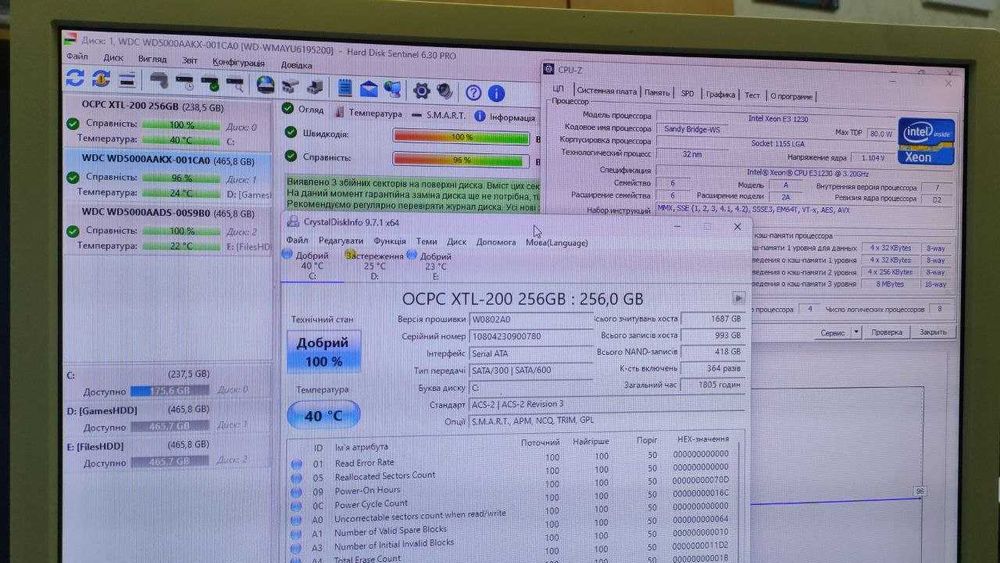
Task: Open the Звіт menu in Hard Disk Sentinel
Action: [x=189, y=61]
